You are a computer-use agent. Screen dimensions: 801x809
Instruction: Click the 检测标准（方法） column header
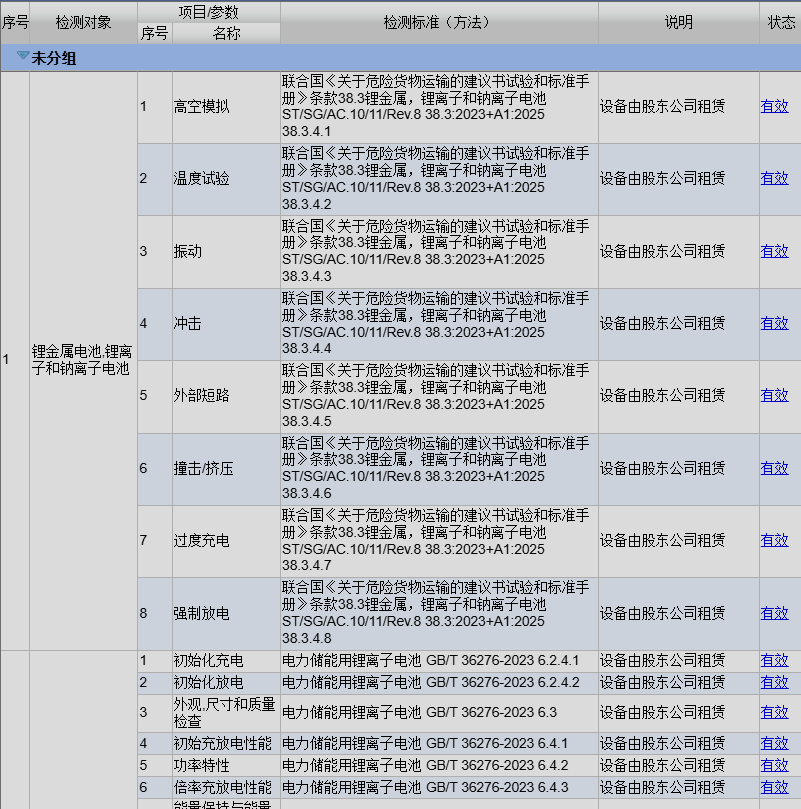tap(438, 22)
